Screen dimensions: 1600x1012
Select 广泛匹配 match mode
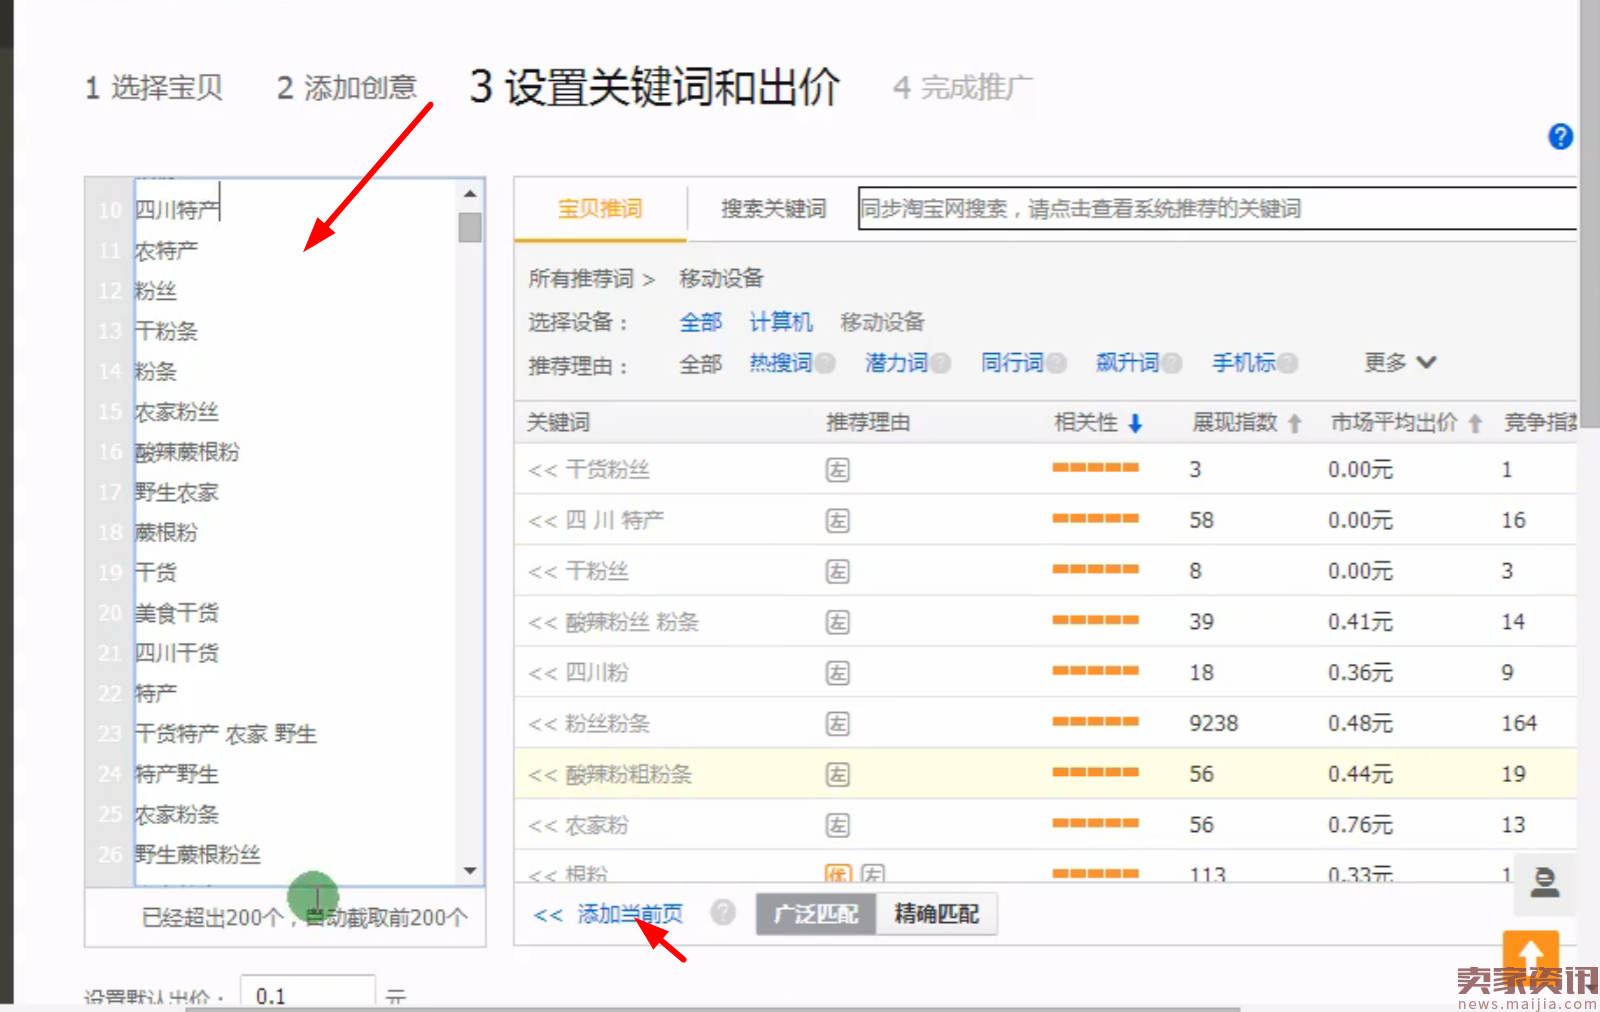[816, 914]
